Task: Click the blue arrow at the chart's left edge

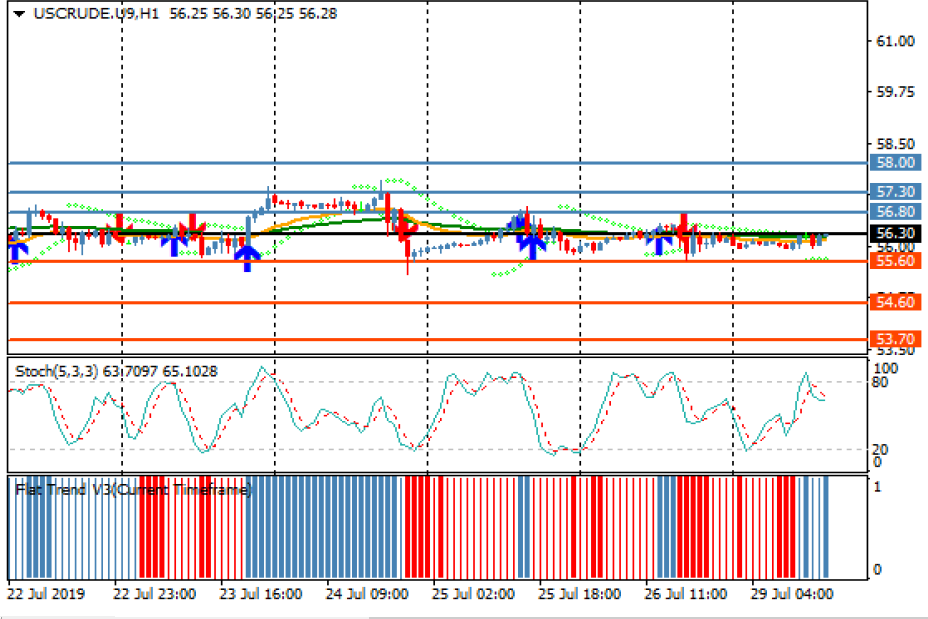Action: (15, 248)
